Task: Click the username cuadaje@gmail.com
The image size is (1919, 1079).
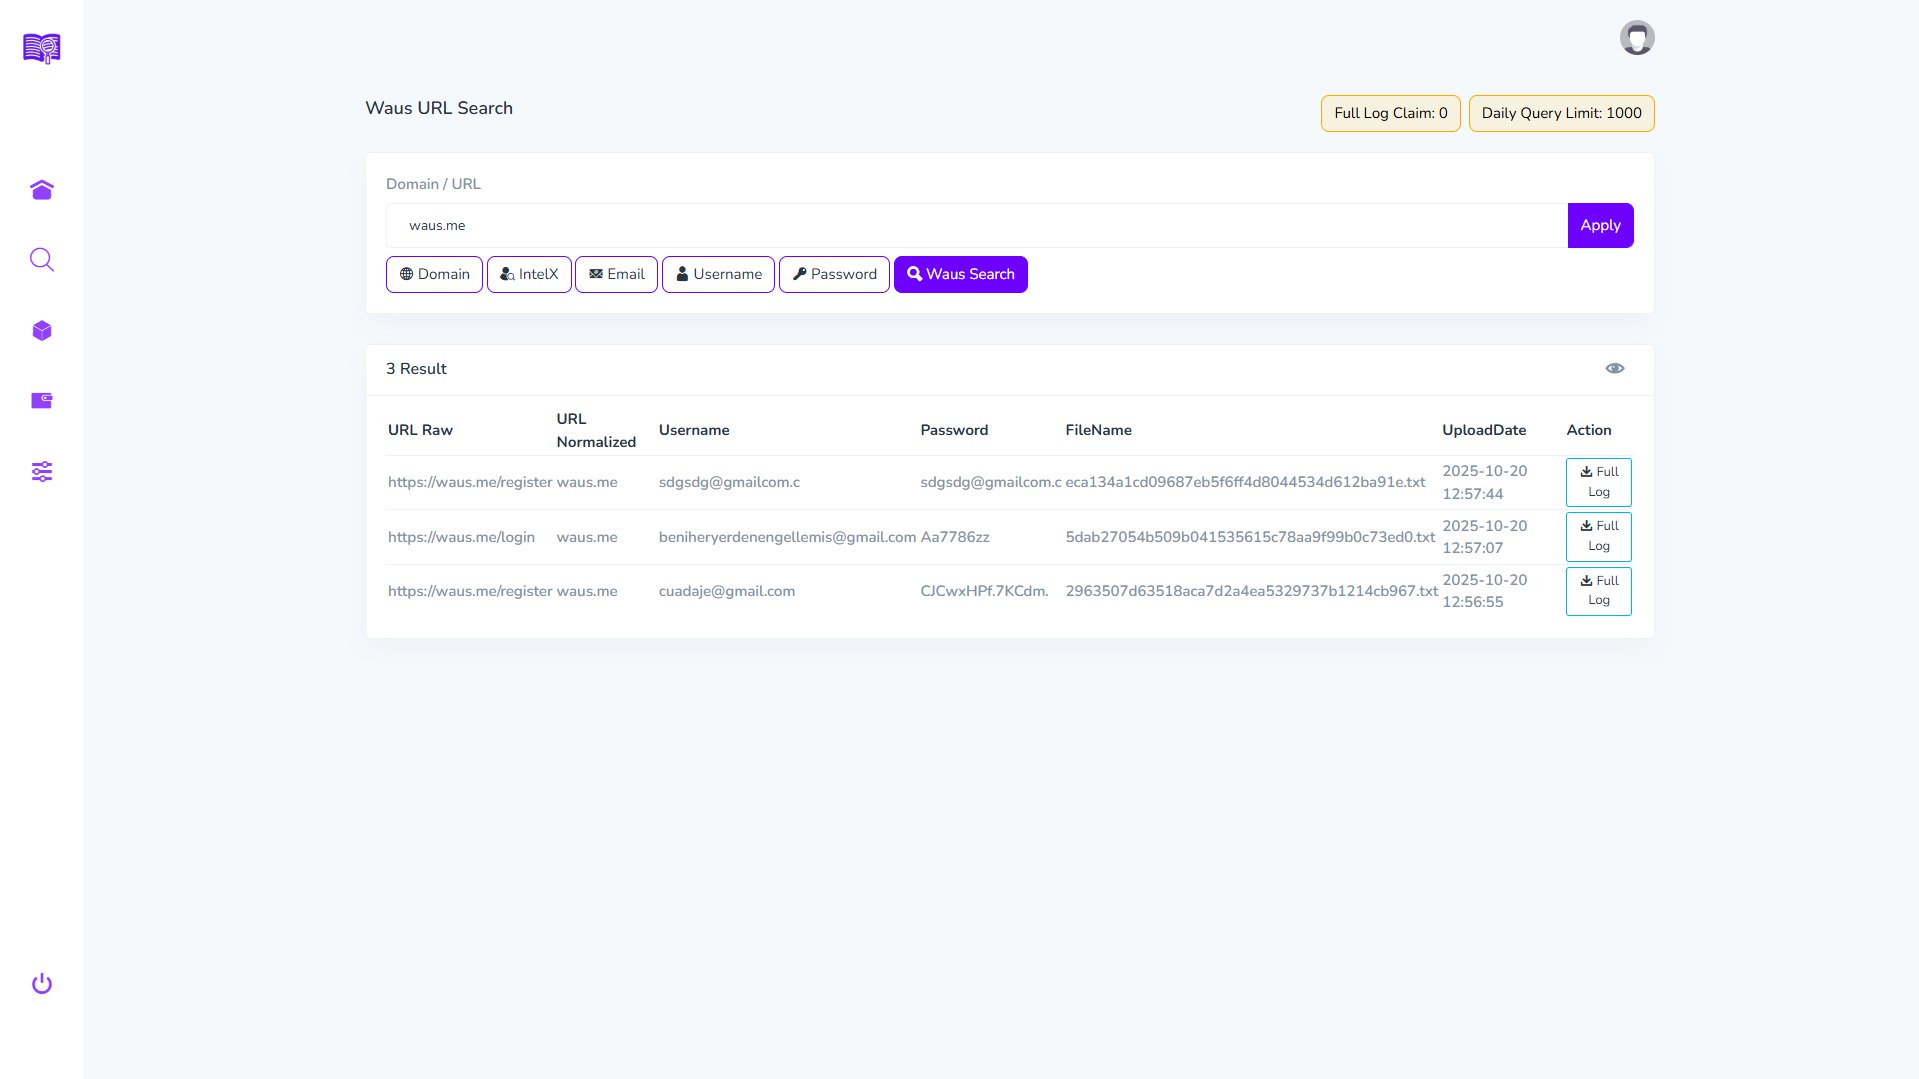Action: (x=727, y=591)
